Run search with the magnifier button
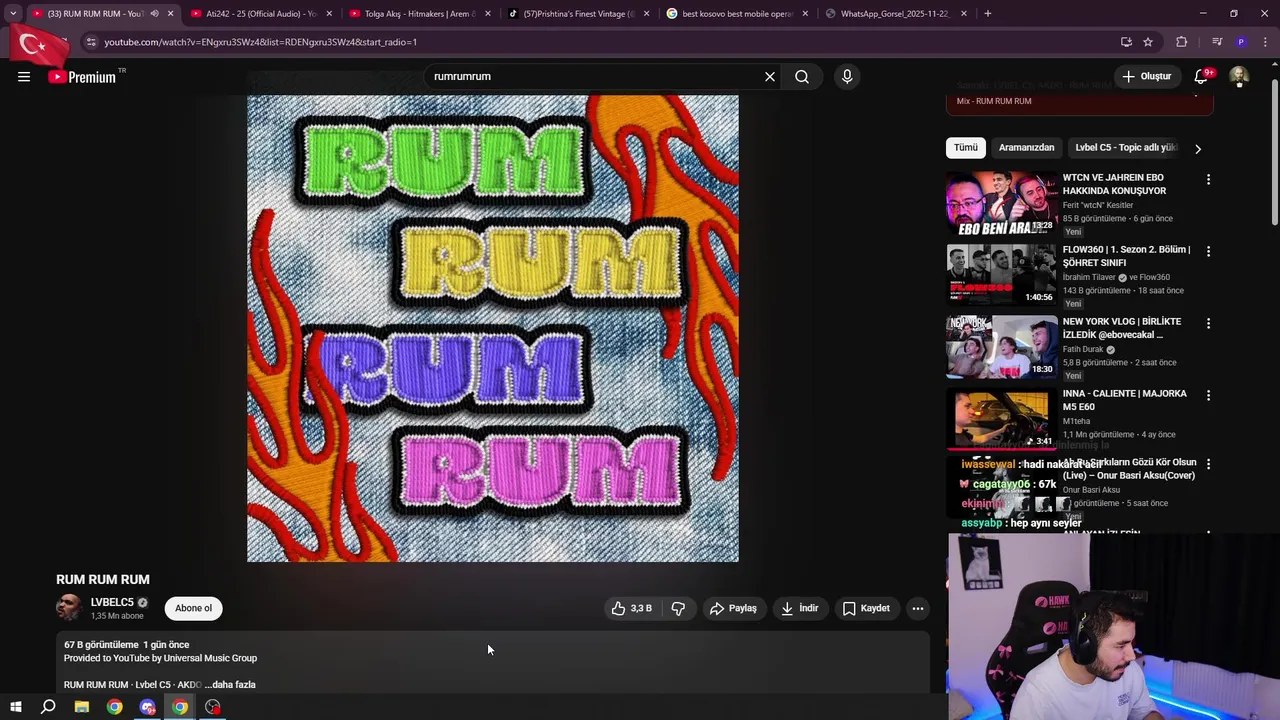 pyautogui.click(x=802, y=76)
